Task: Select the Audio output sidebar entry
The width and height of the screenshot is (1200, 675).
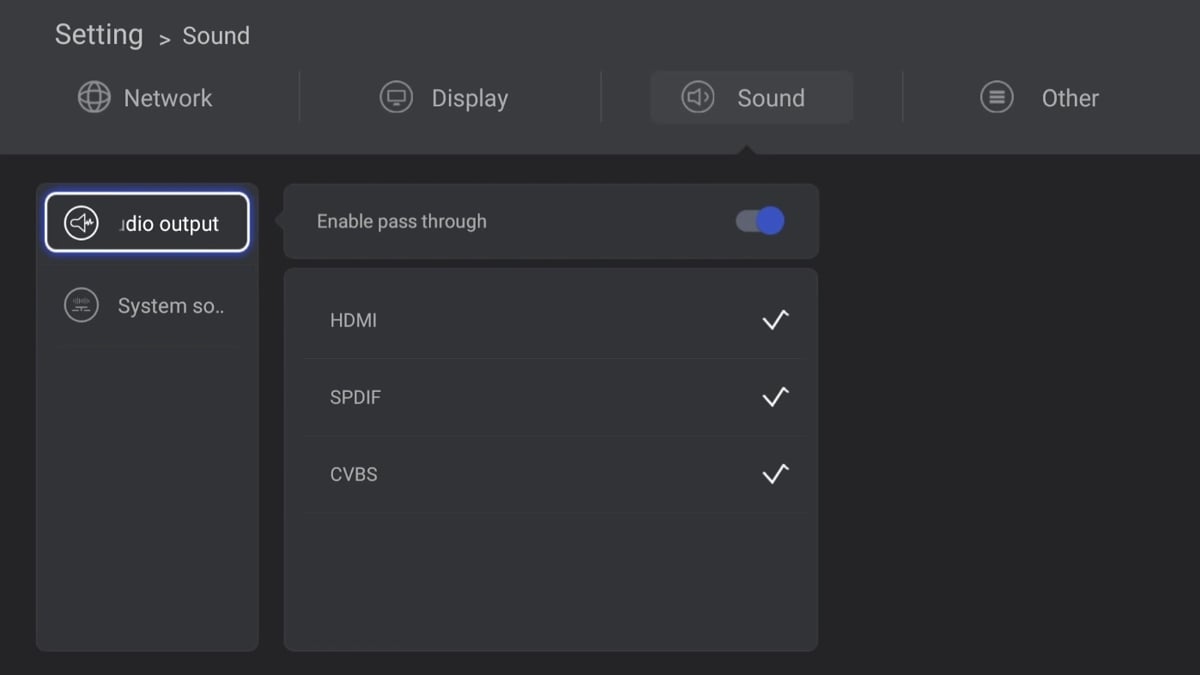Action: pyautogui.click(x=146, y=222)
